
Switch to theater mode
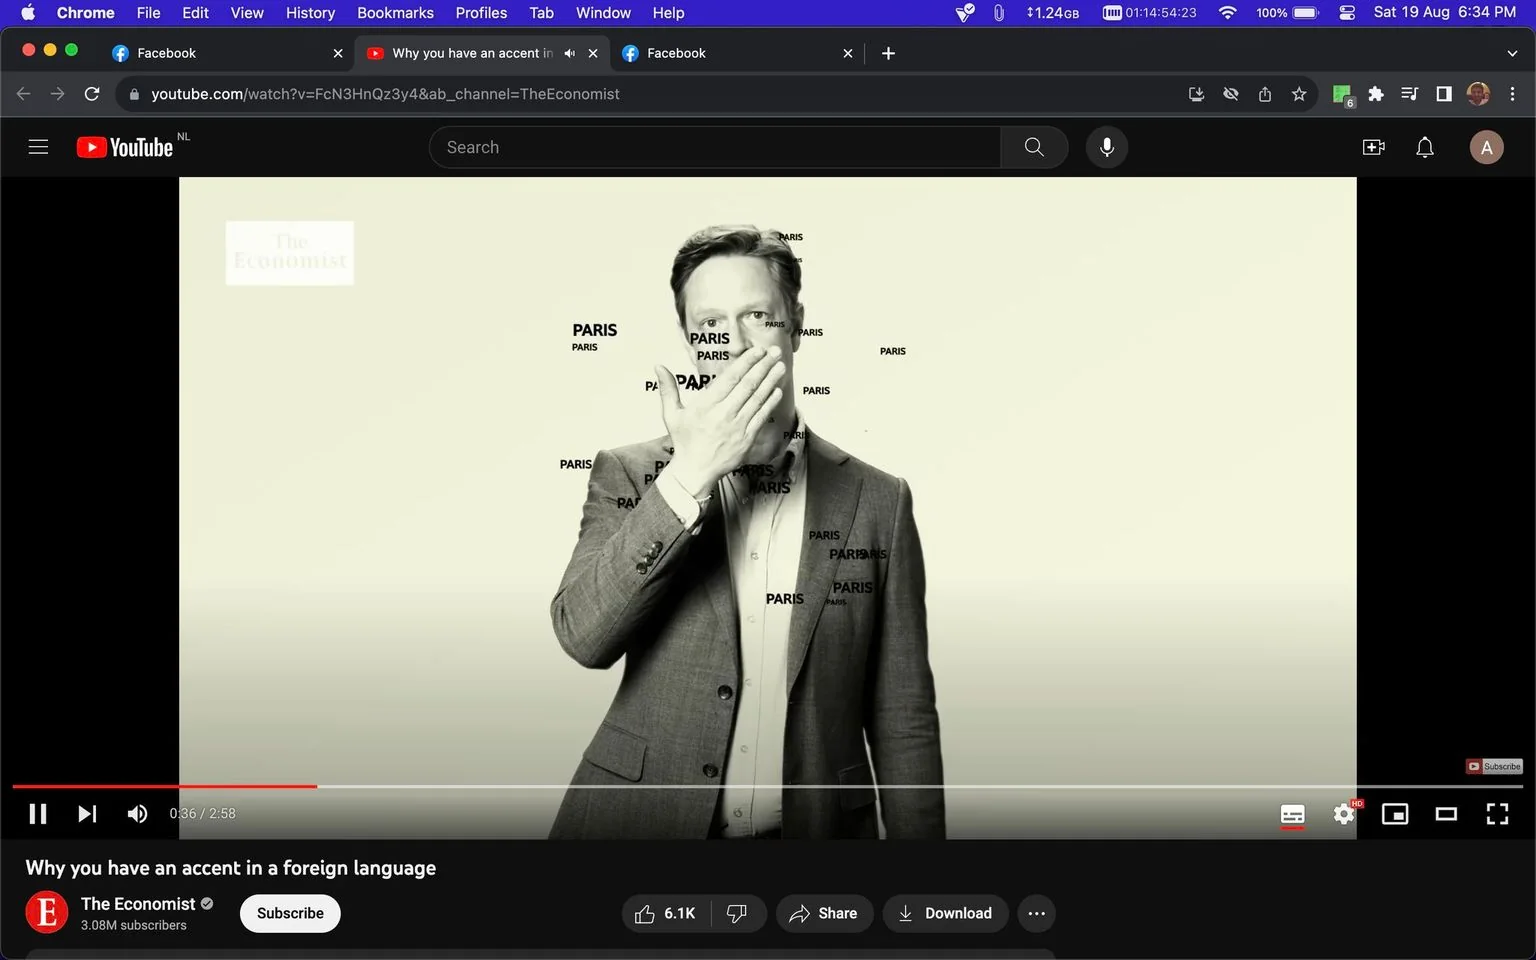[1446, 814]
